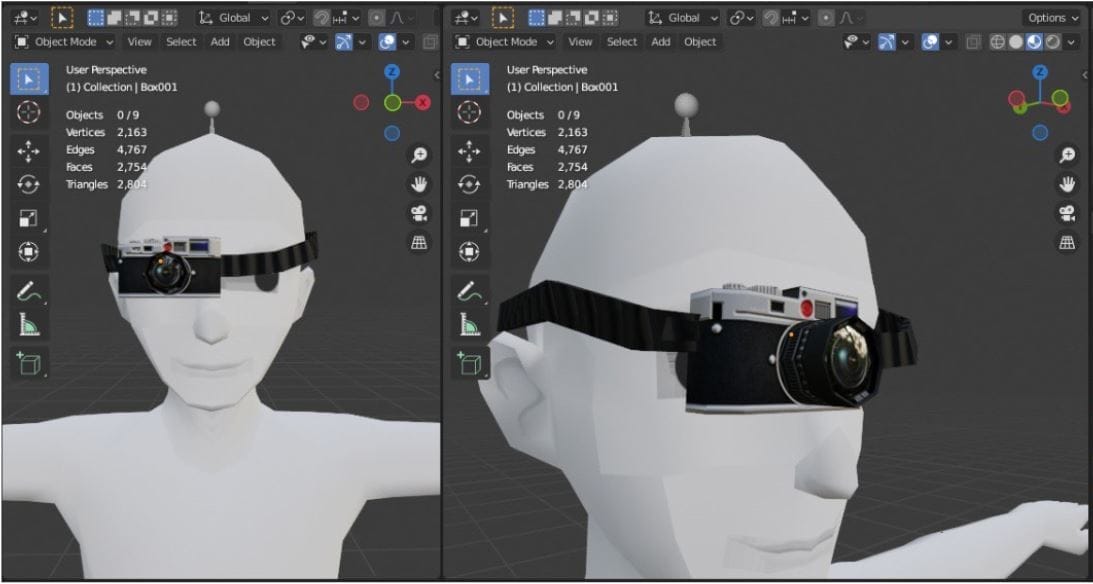
Task: Open the Options dropdown
Action: coord(1052,18)
